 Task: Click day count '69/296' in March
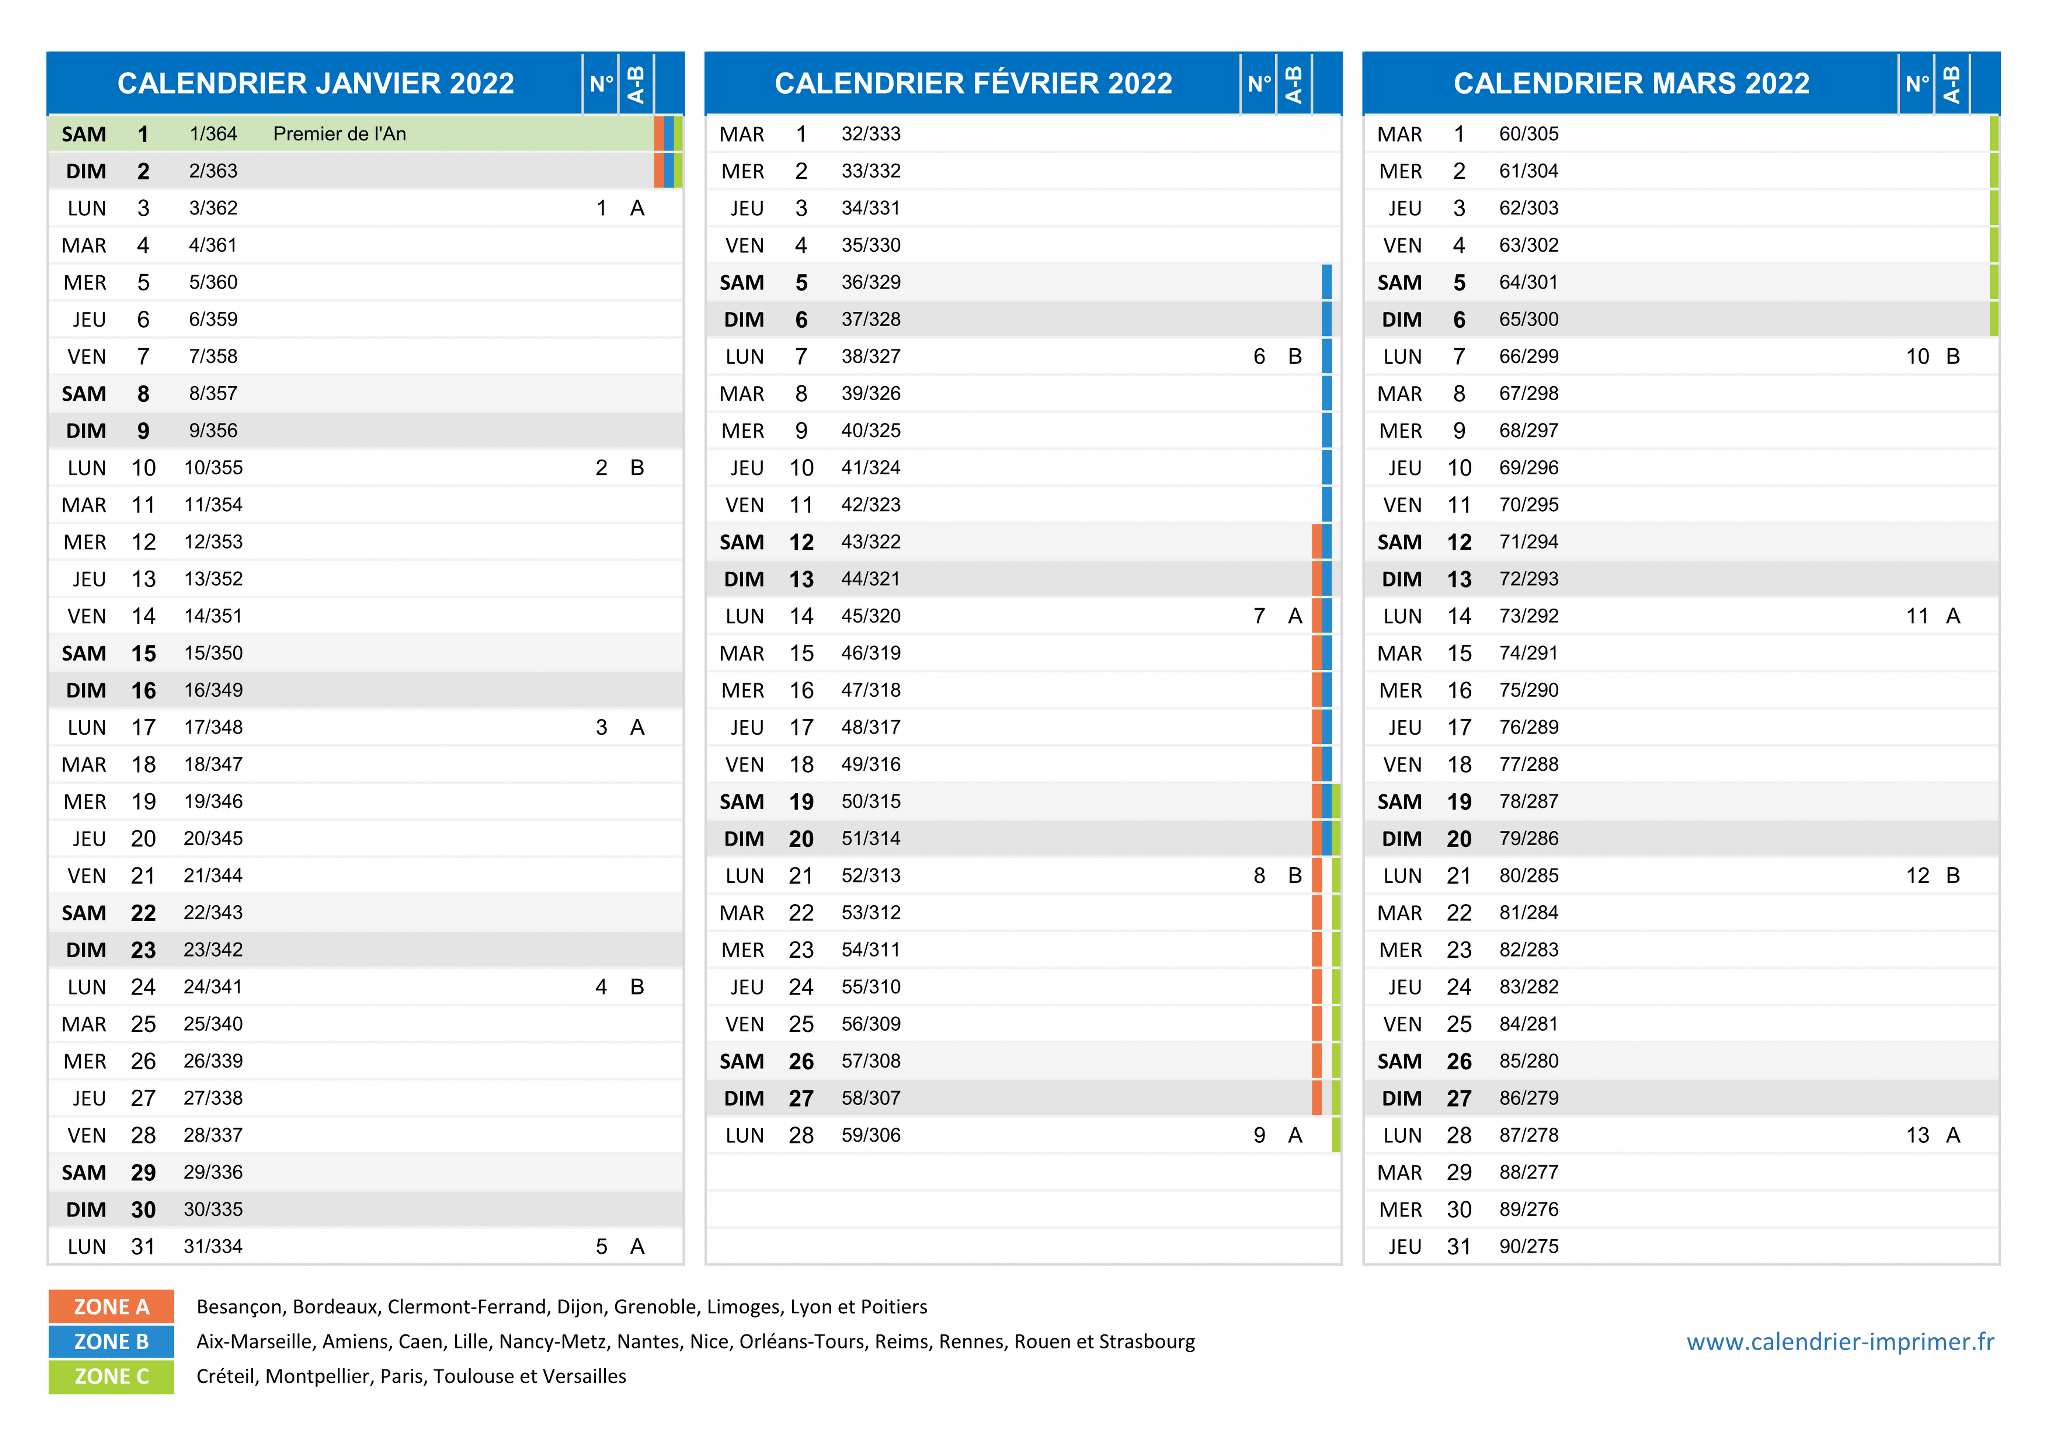click(x=1529, y=467)
